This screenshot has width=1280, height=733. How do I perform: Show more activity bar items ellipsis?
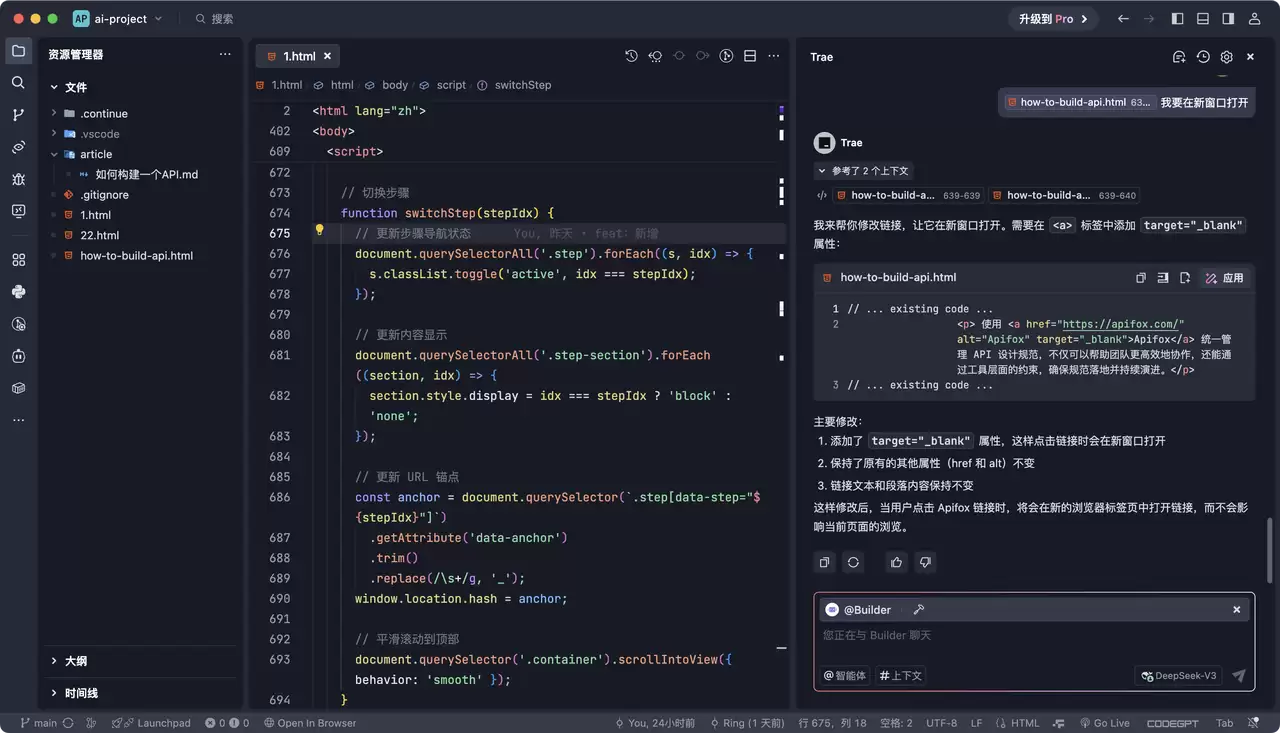[18, 420]
